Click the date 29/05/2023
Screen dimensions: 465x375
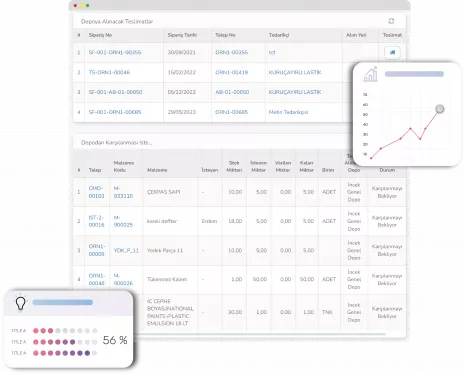click(x=182, y=112)
